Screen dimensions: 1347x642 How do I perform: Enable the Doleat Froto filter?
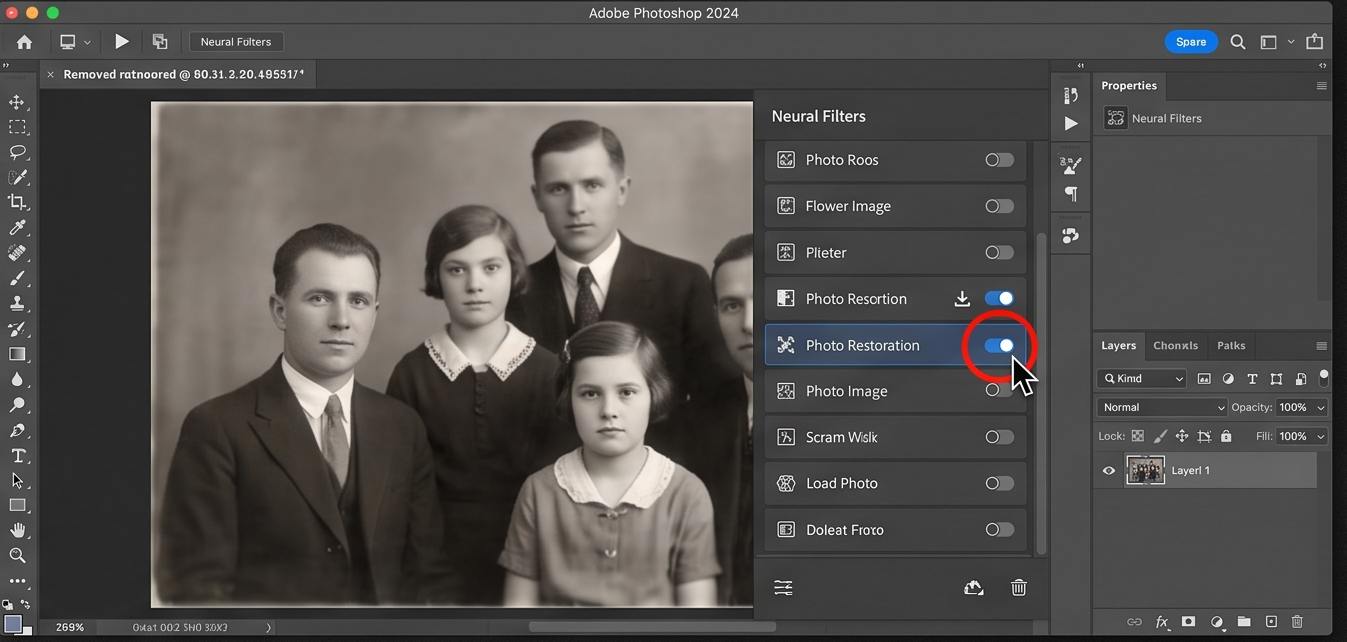[999, 530]
